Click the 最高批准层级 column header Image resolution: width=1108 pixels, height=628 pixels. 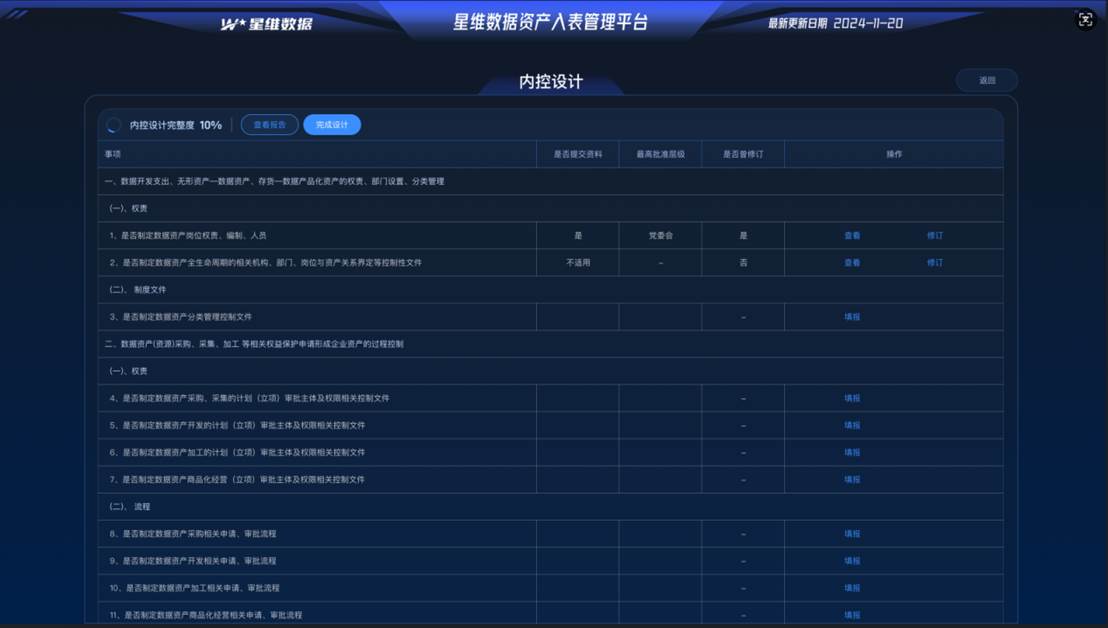[x=660, y=154]
